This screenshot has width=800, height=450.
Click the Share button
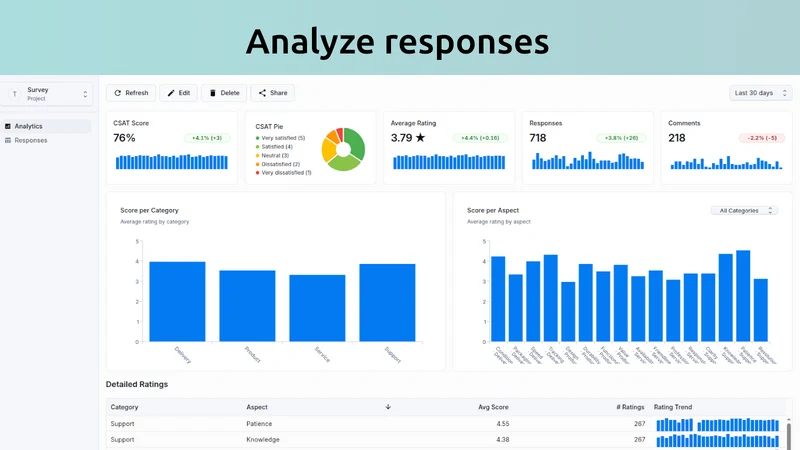[272, 93]
